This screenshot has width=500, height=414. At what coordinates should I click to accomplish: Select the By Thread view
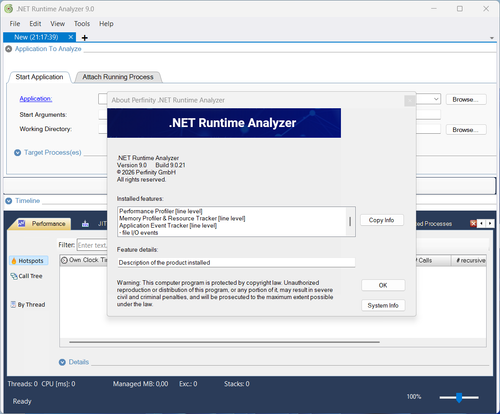pyautogui.click(x=28, y=305)
